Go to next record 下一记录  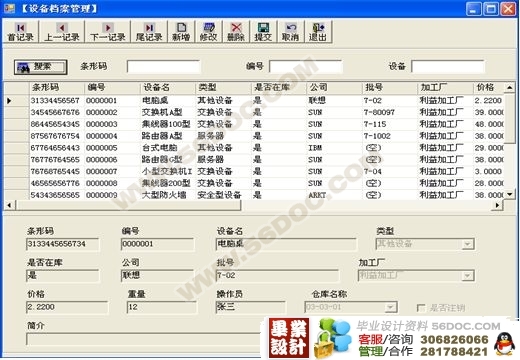point(108,32)
